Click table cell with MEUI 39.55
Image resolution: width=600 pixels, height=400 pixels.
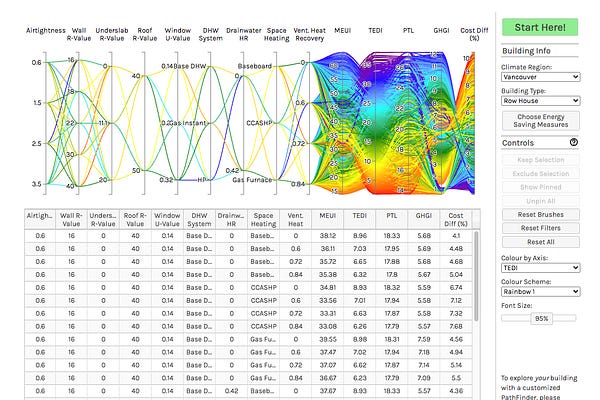[328, 340]
